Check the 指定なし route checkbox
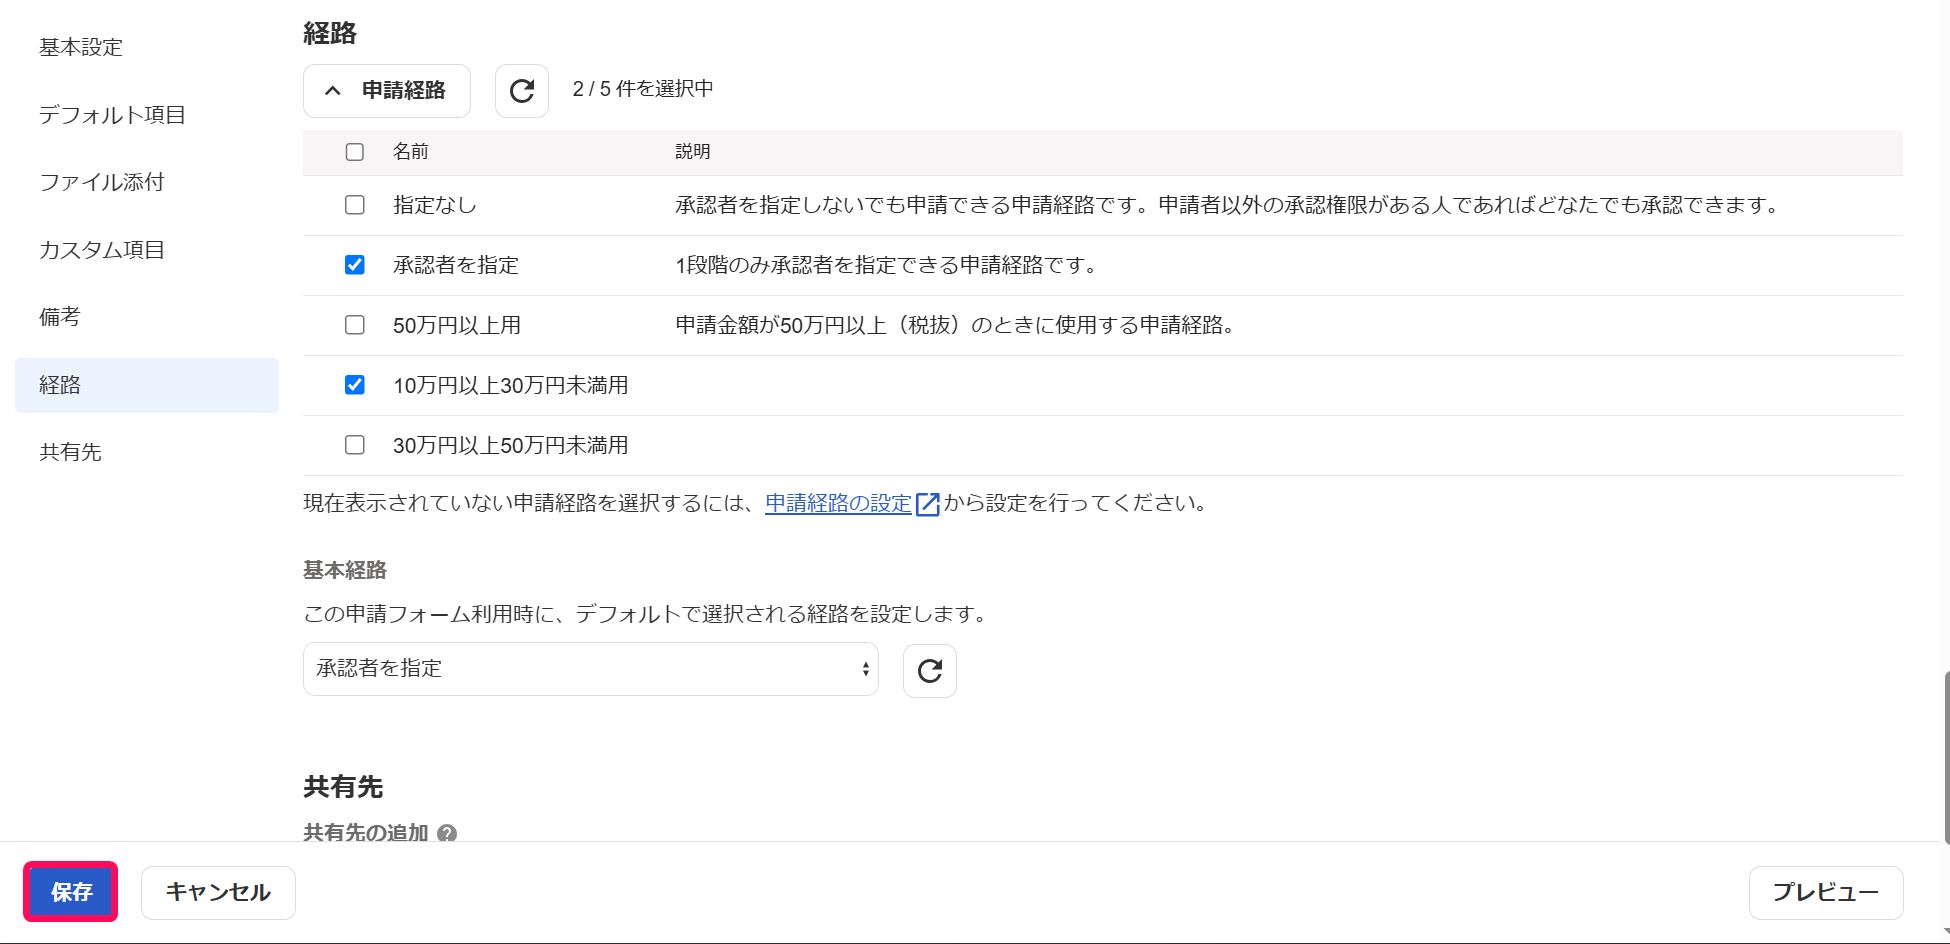 coord(355,205)
